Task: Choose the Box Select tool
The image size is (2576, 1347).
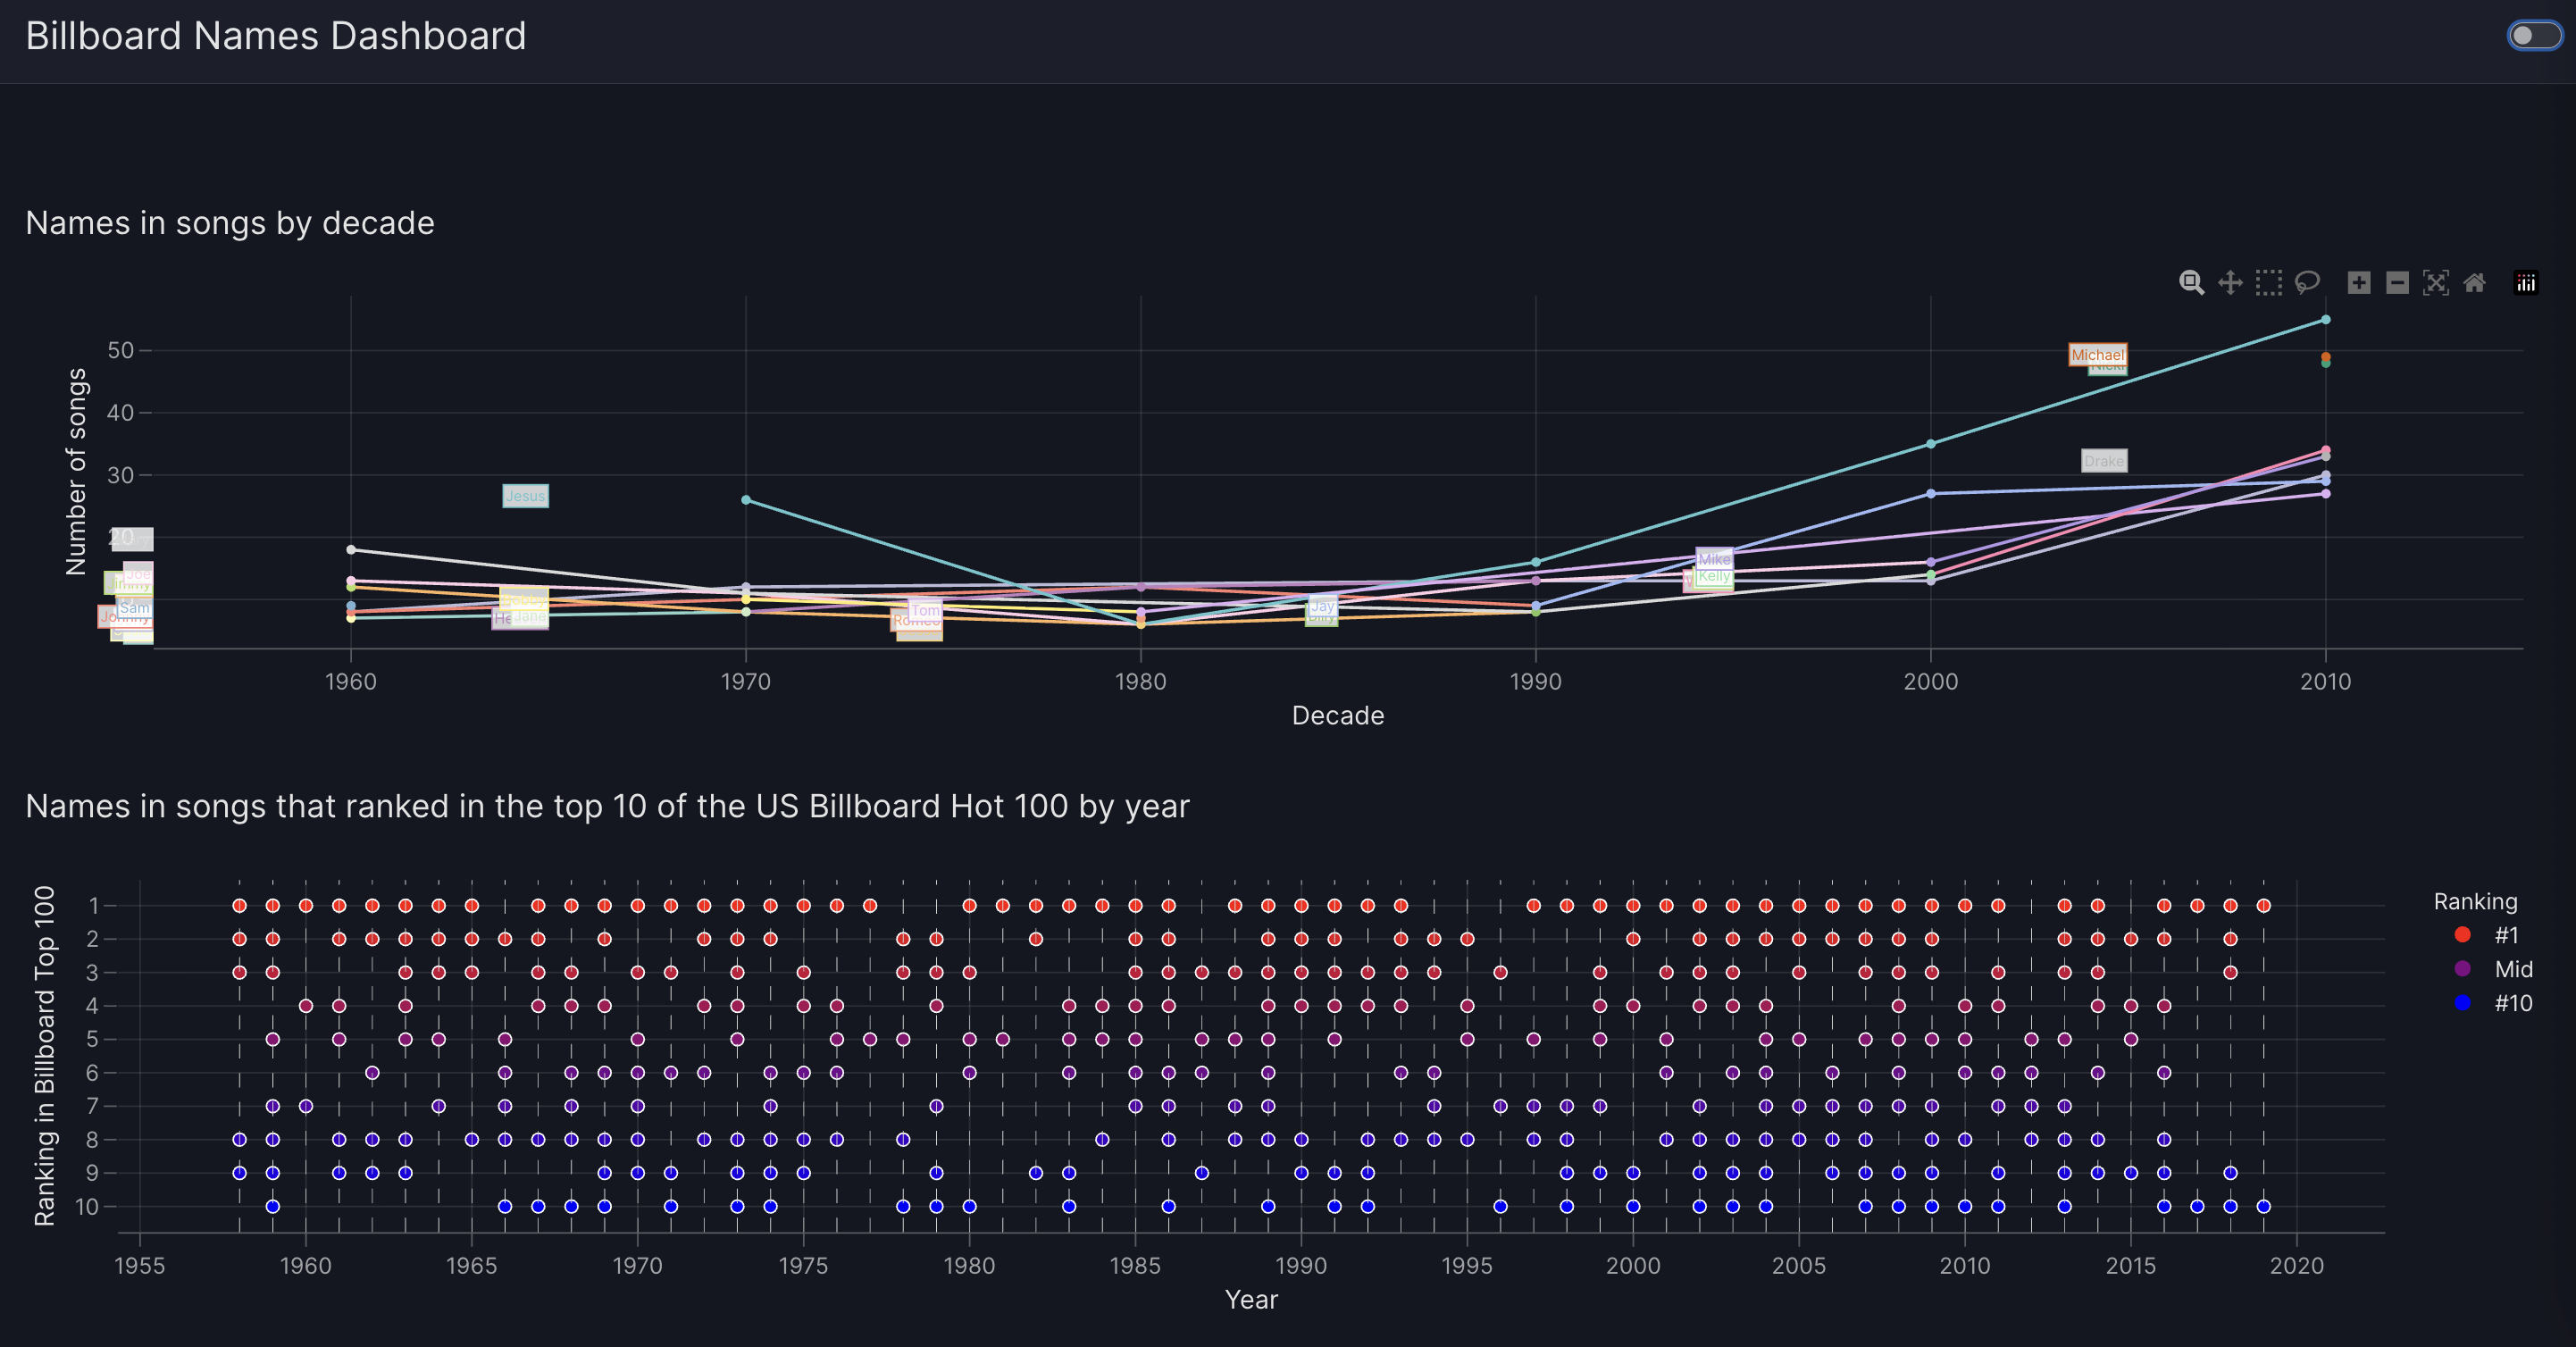Action: point(2269,283)
